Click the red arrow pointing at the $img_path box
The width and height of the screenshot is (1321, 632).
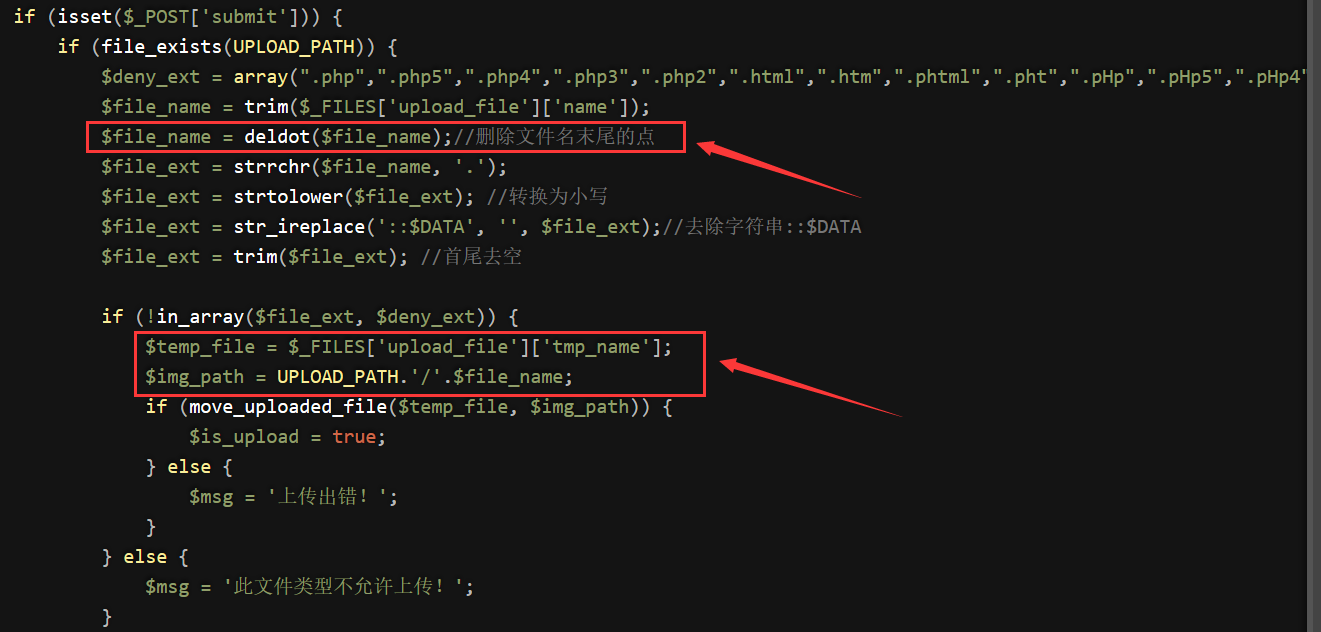pos(811,388)
